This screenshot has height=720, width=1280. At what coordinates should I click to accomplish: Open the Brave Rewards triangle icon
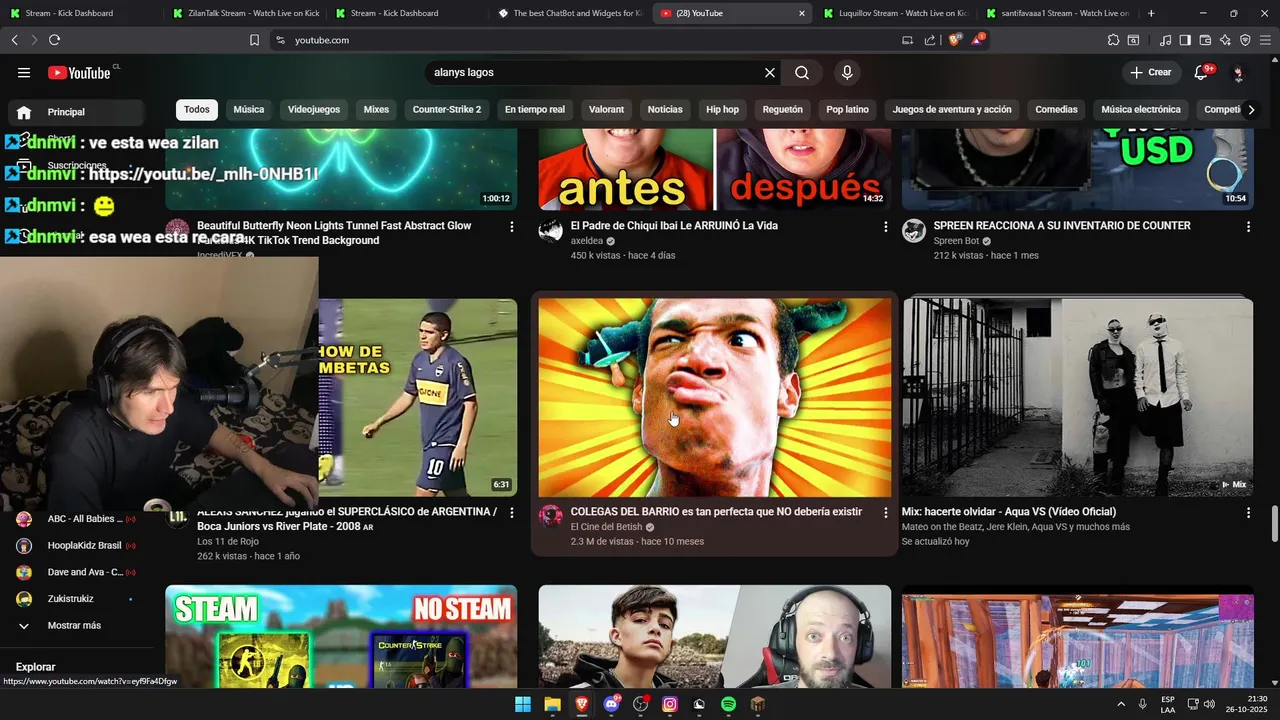[977, 40]
